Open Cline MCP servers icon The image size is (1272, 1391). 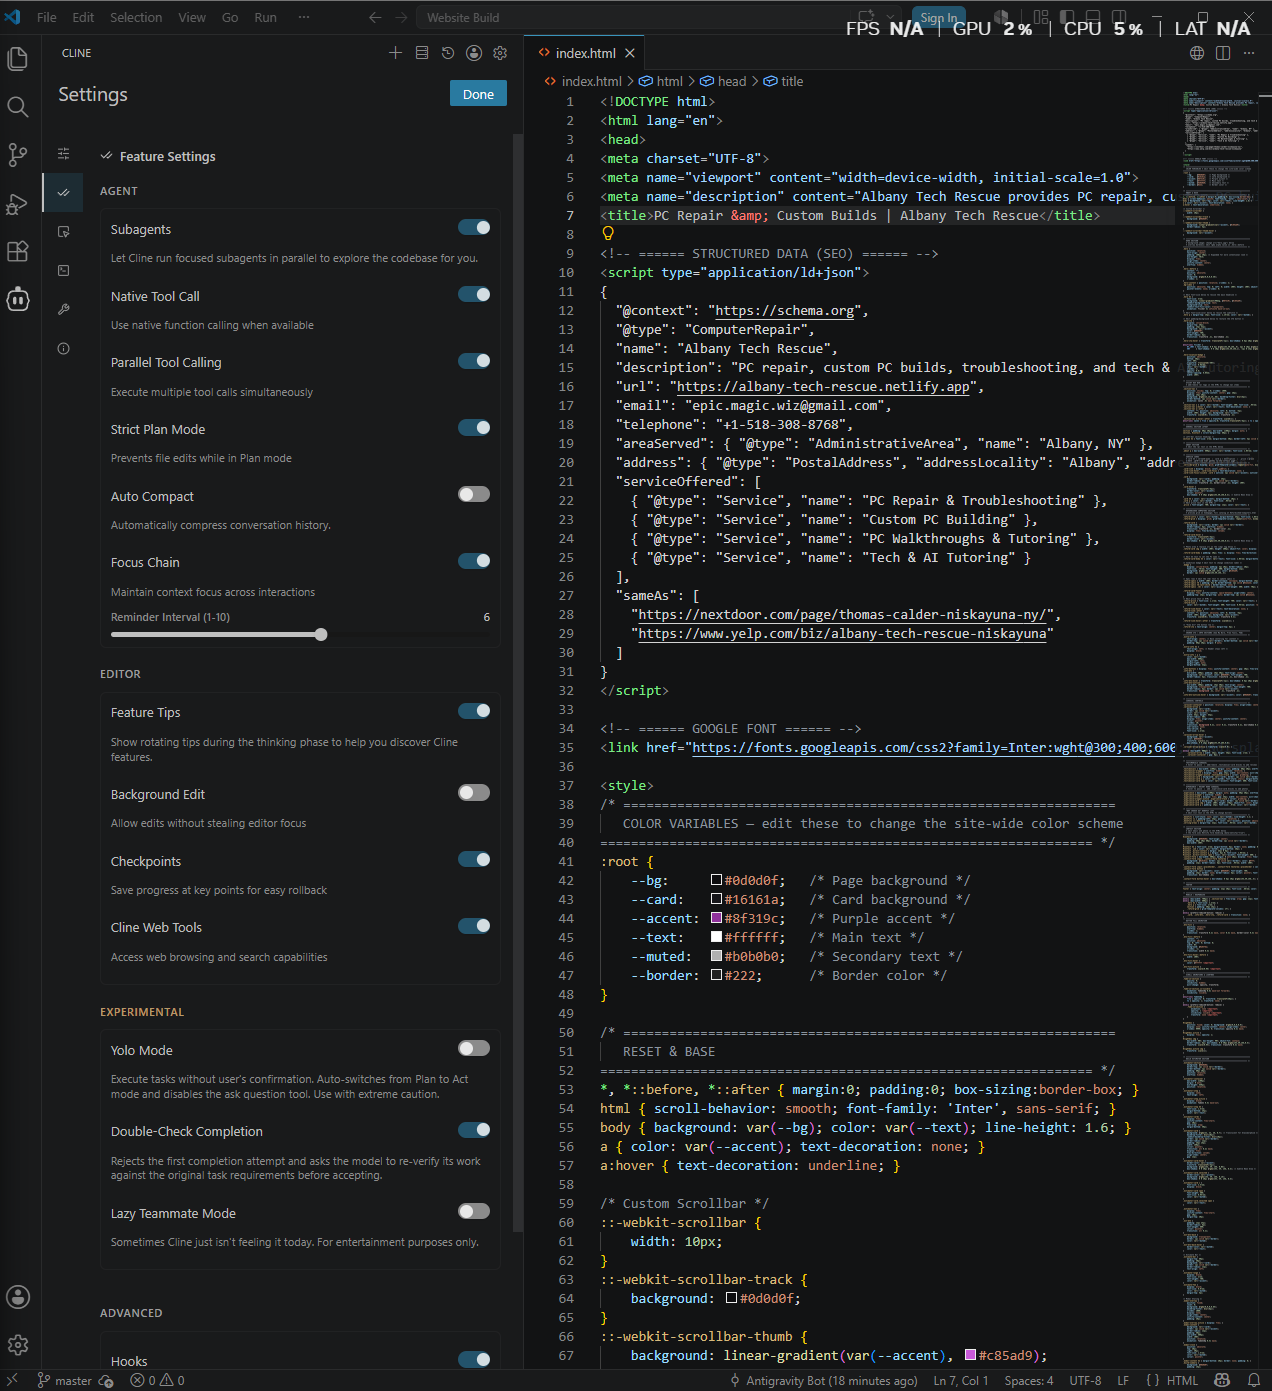tap(422, 53)
